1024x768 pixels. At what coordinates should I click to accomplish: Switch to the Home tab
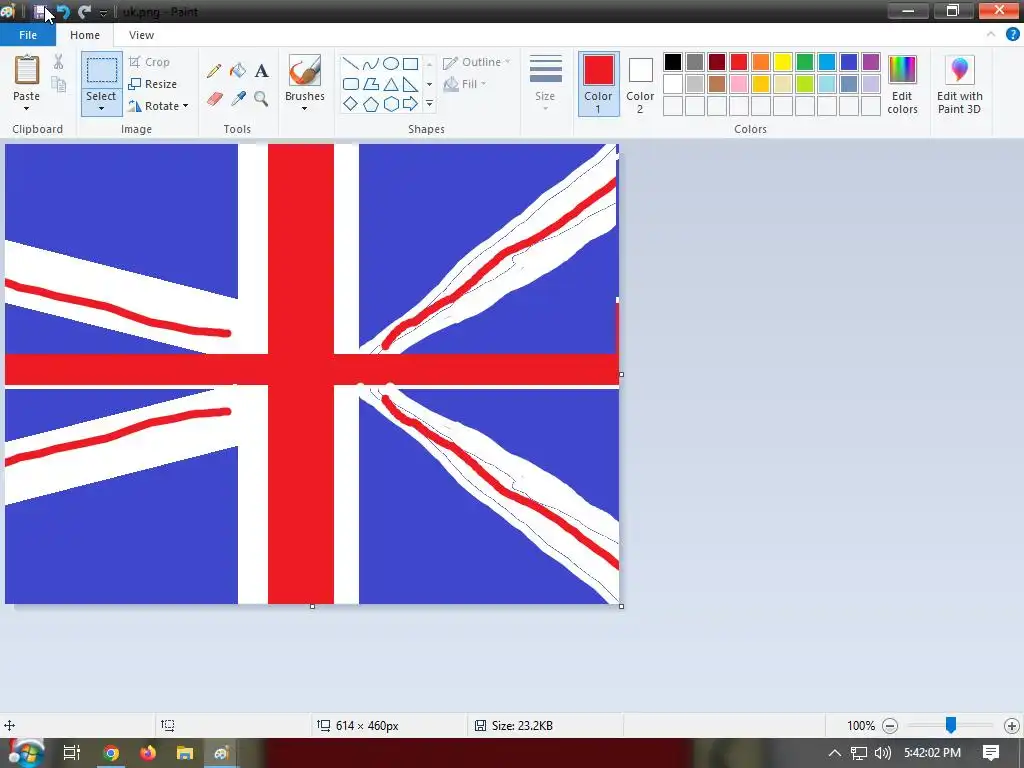(85, 35)
